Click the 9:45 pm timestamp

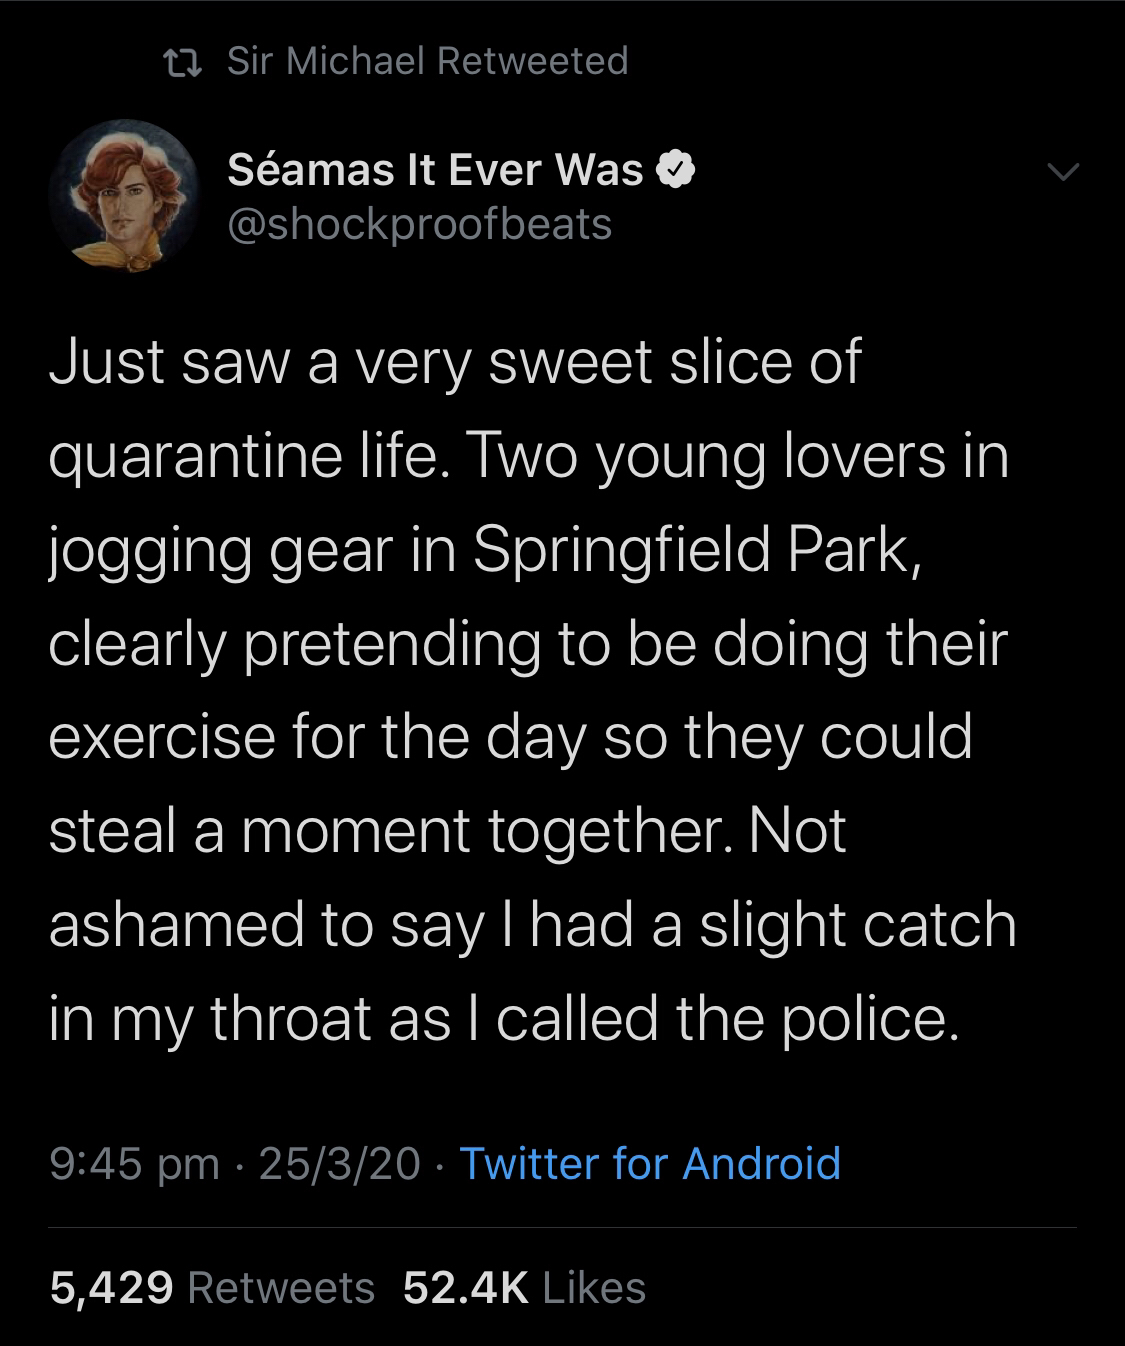click(133, 1164)
